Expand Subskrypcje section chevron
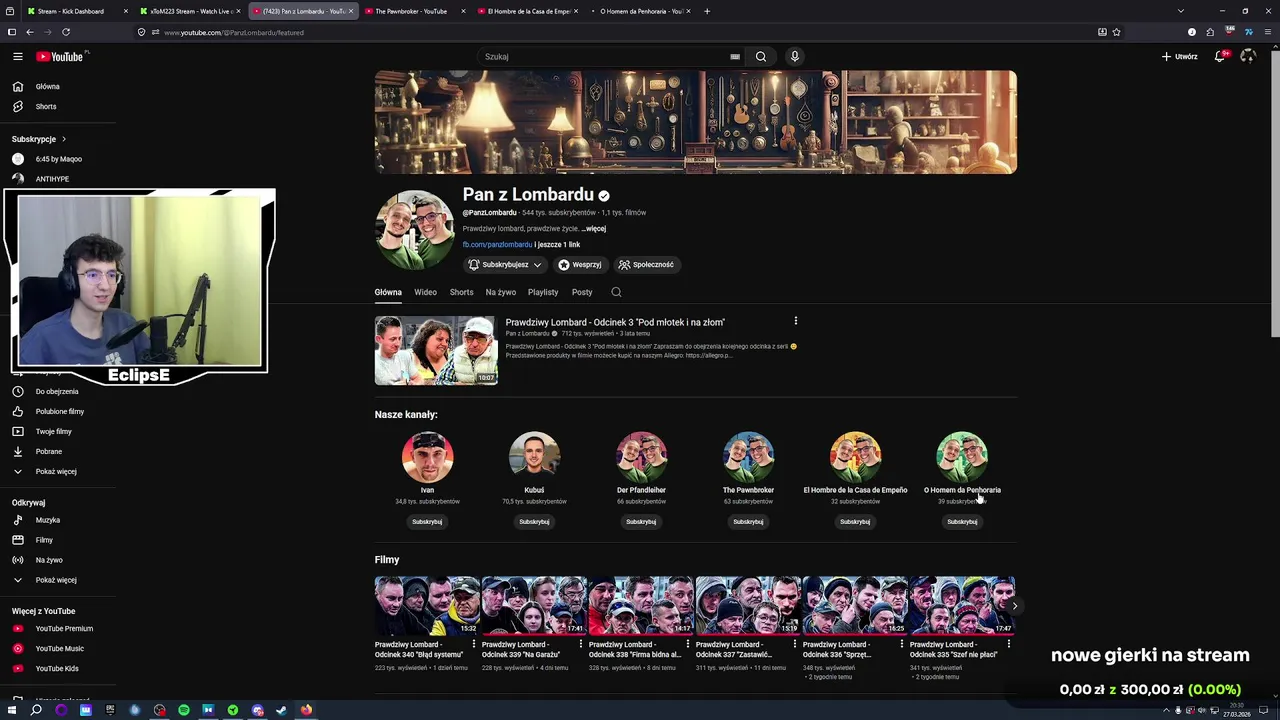 [64, 139]
